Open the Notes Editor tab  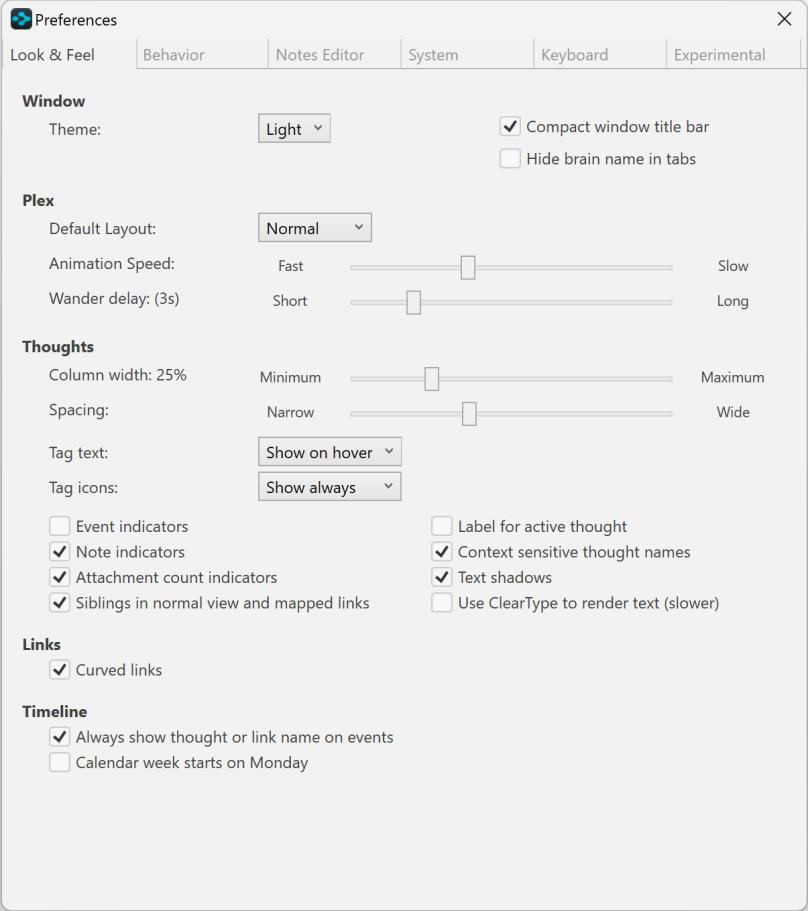tap(320, 55)
